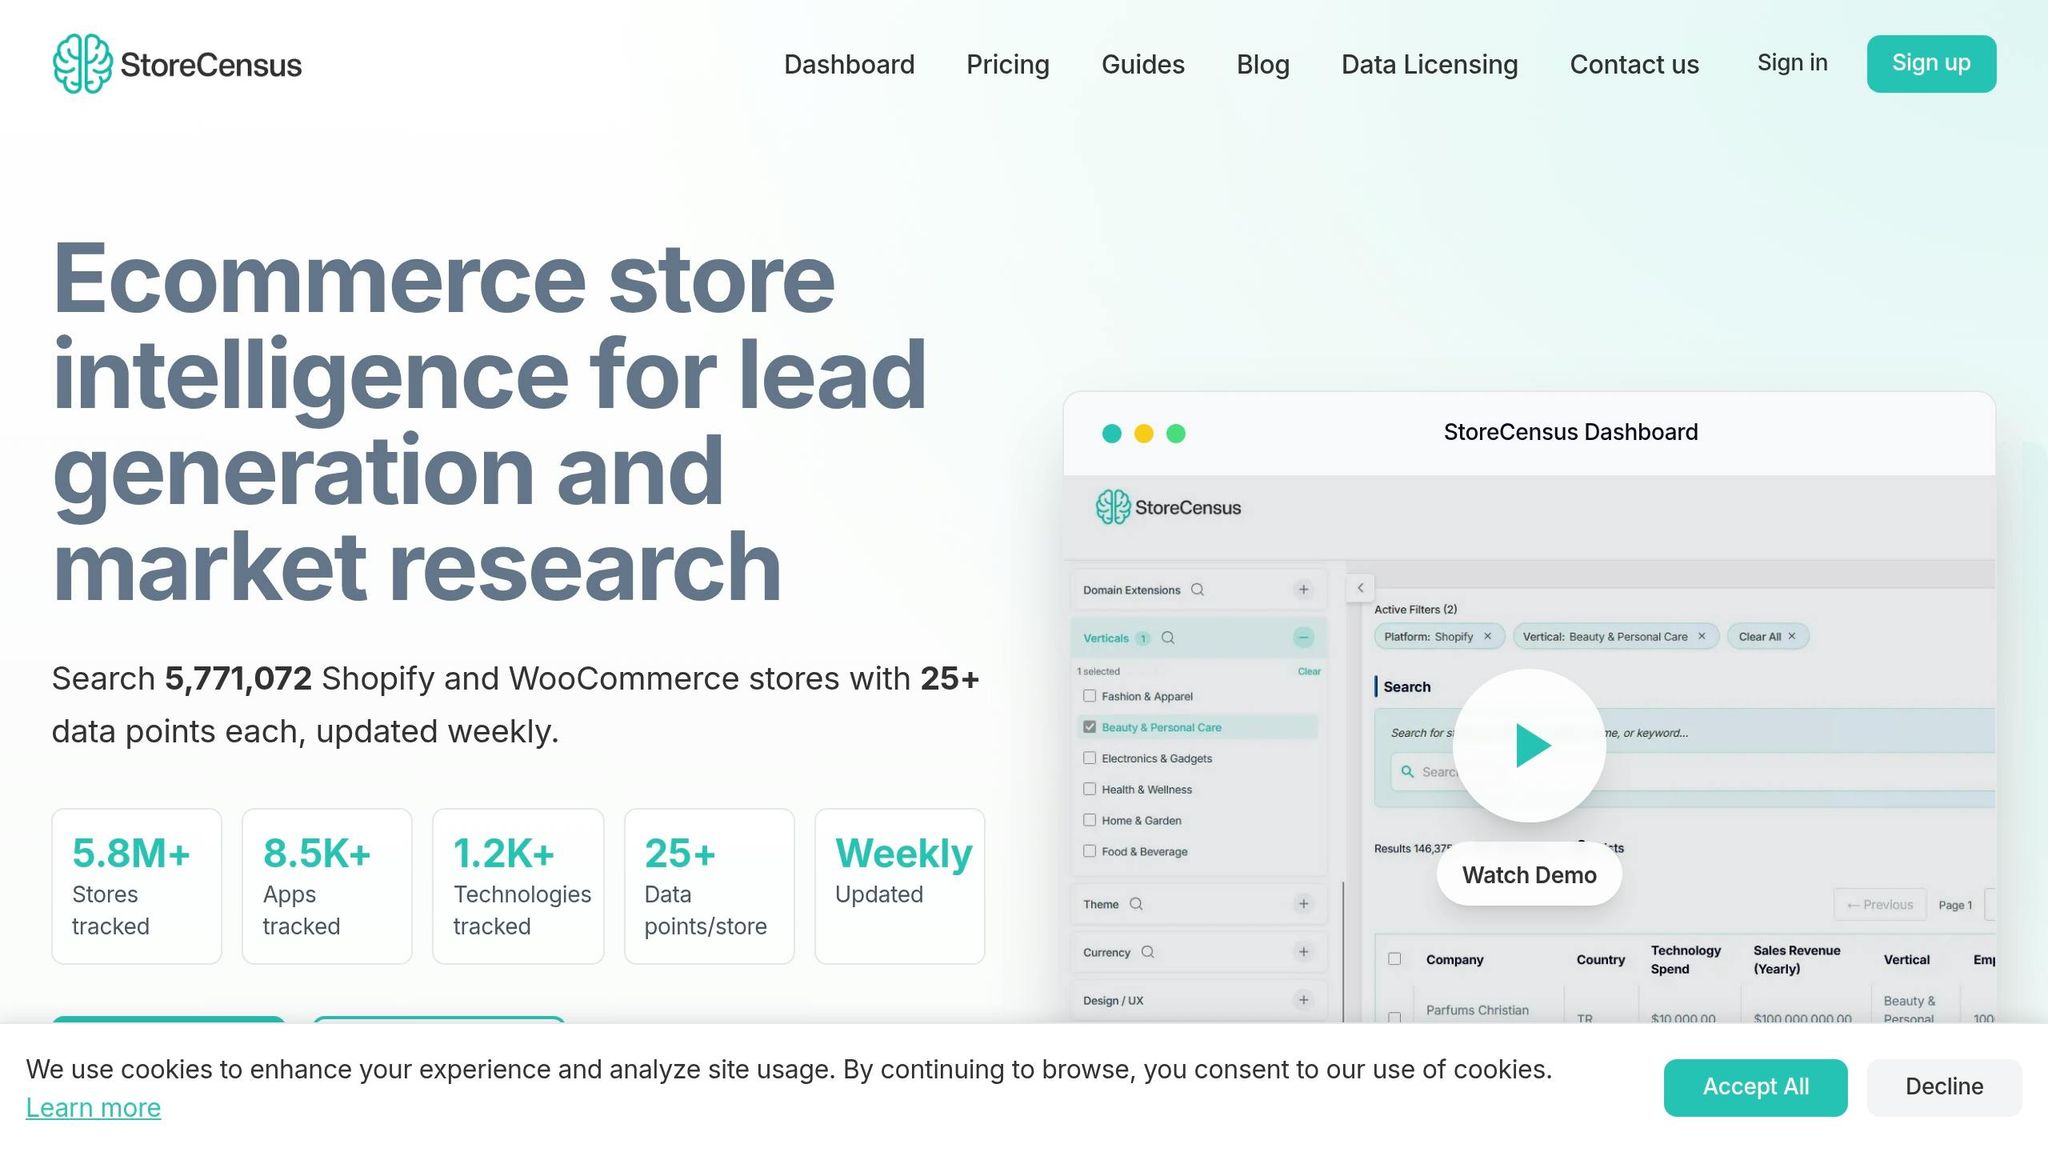Visit the Blog from the navigation
The image size is (2048, 1152).
click(1263, 64)
